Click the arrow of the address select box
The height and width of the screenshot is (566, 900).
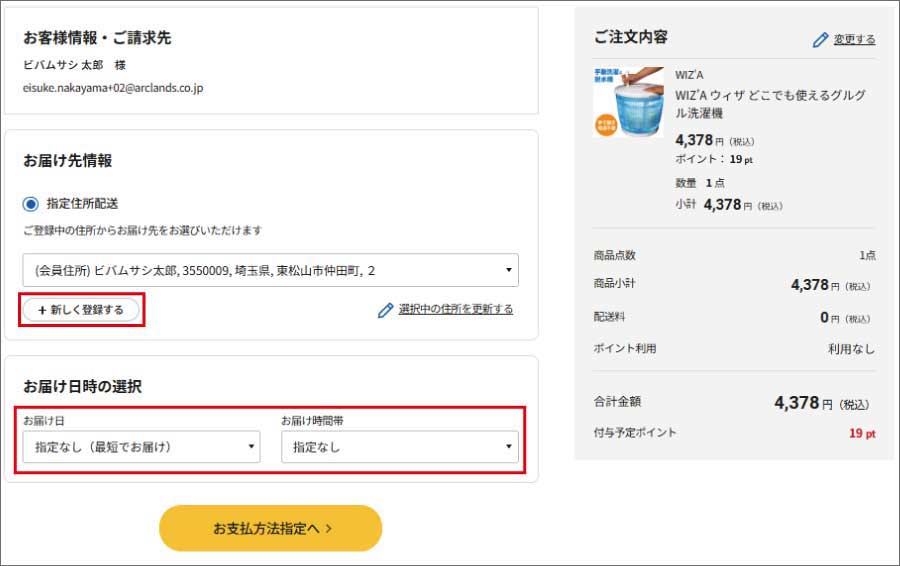coord(509,270)
